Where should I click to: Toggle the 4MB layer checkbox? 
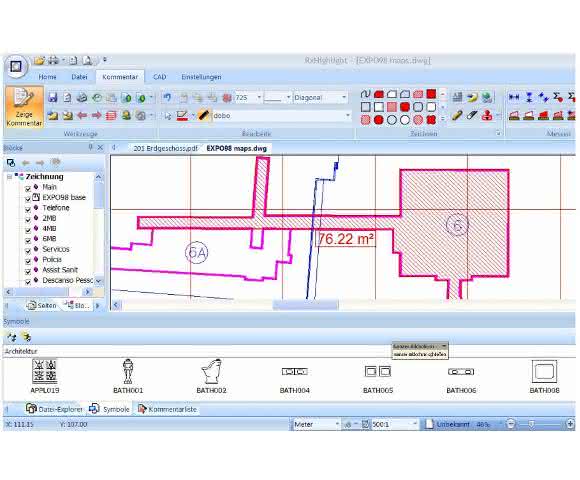[x=28, y=230]
